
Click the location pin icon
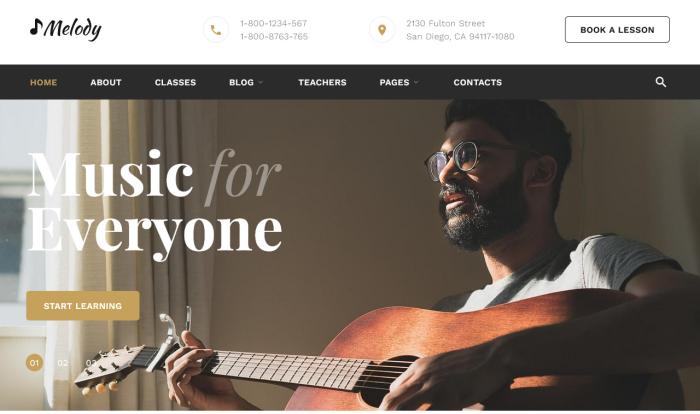[x=382, y=30]
